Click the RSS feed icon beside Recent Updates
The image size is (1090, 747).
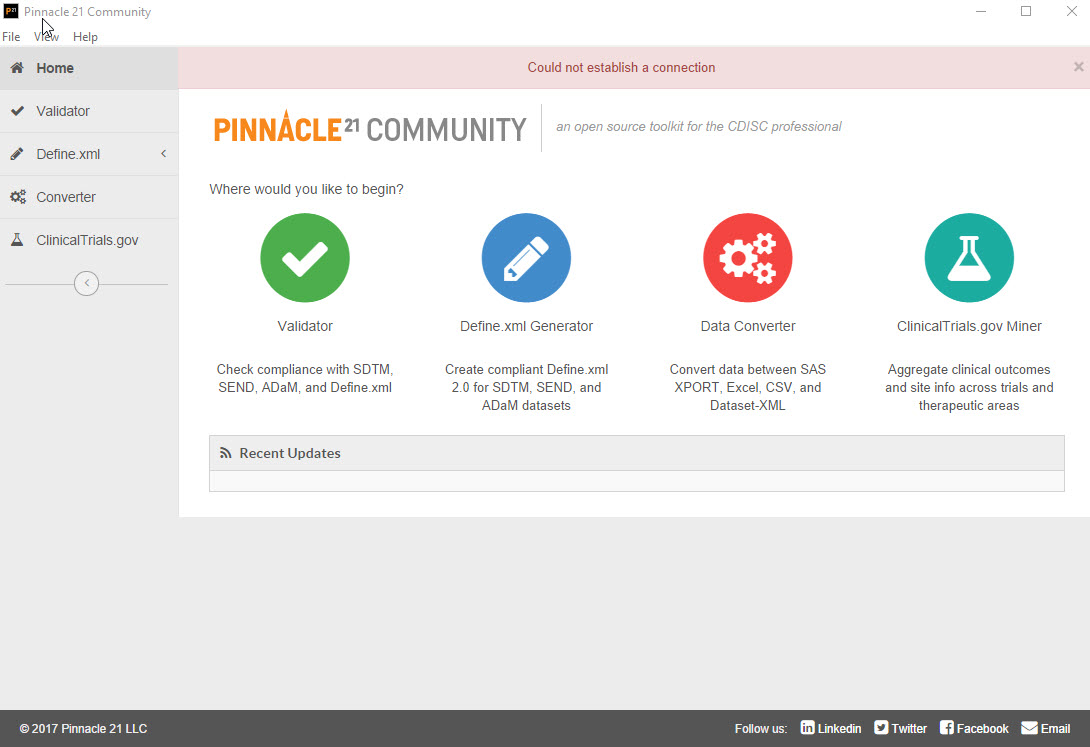[x=225, y=453]
